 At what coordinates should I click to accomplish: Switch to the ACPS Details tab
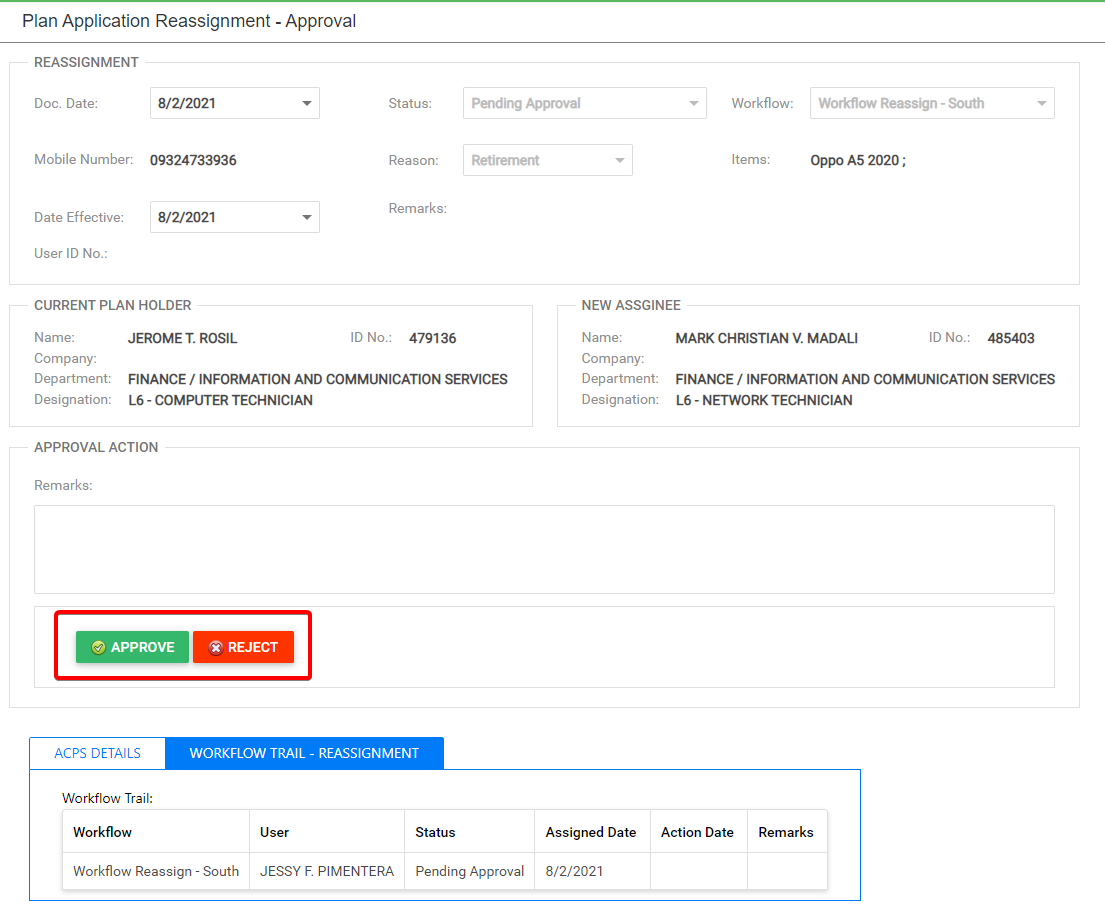click(x=97, y=753)
